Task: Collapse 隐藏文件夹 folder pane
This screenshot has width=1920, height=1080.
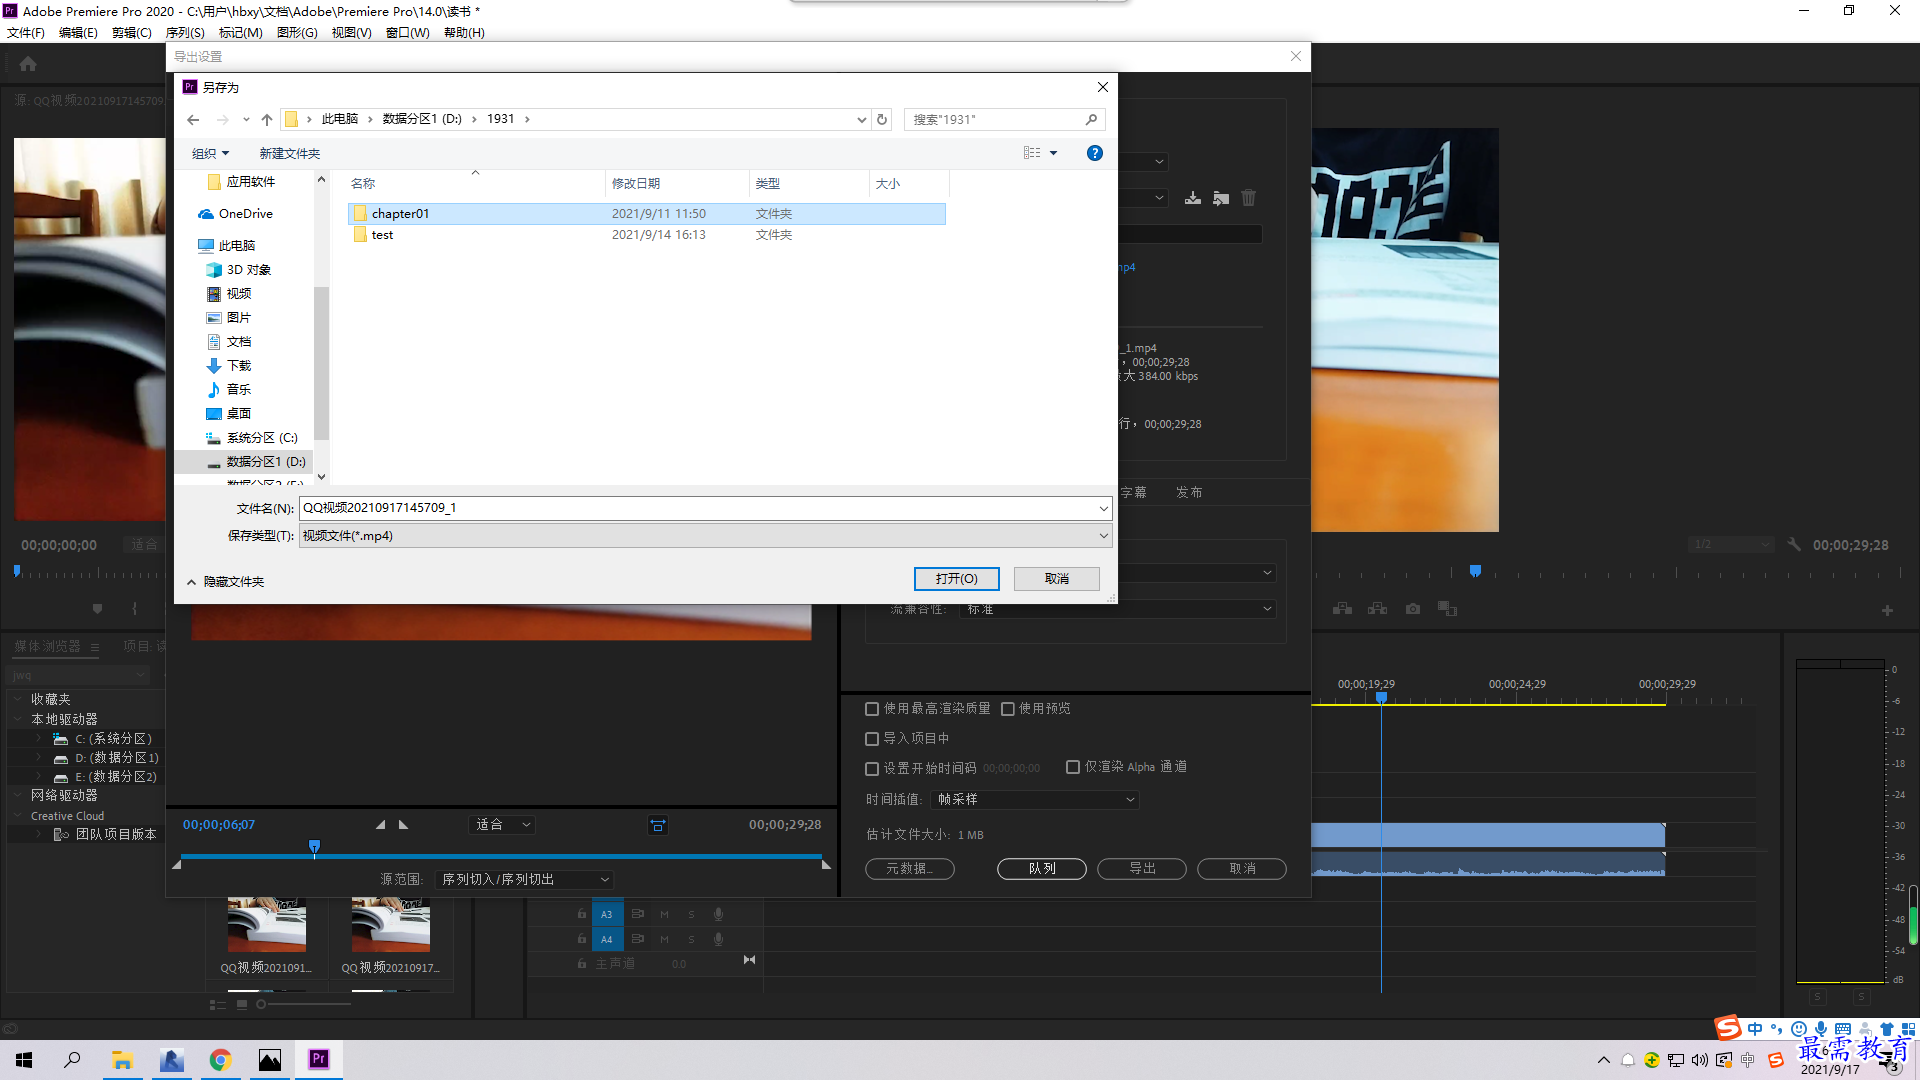Action: (x=225, y=582)
